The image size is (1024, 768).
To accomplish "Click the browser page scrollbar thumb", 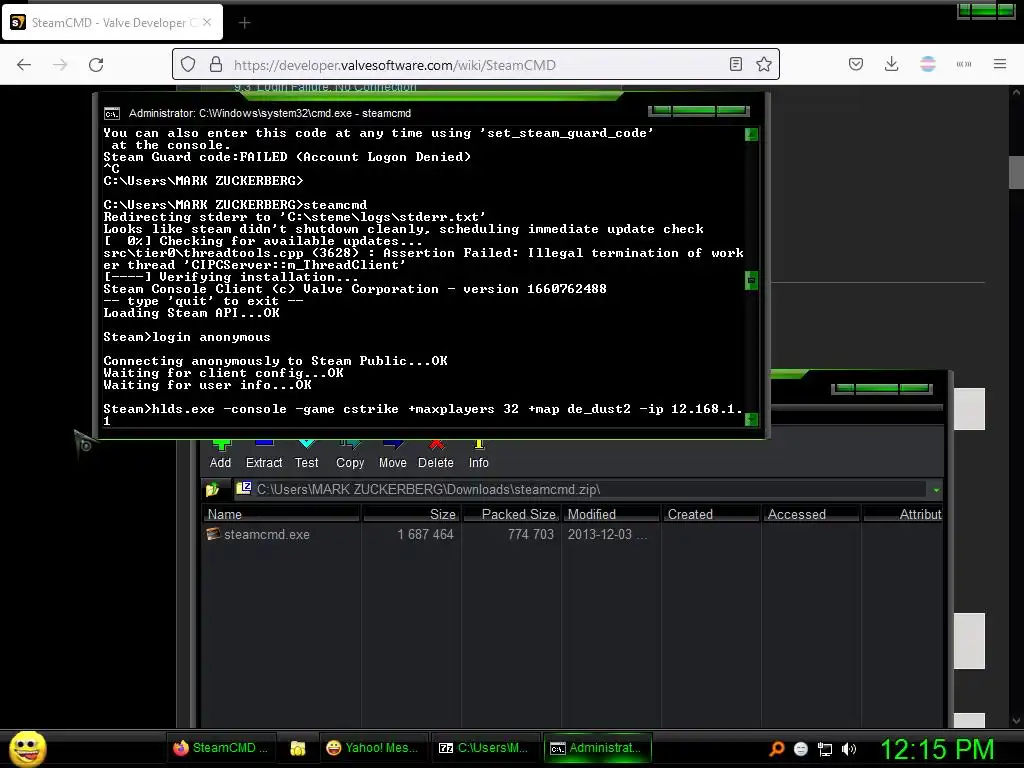I will pyautogui.click(x=1016, y=172).
